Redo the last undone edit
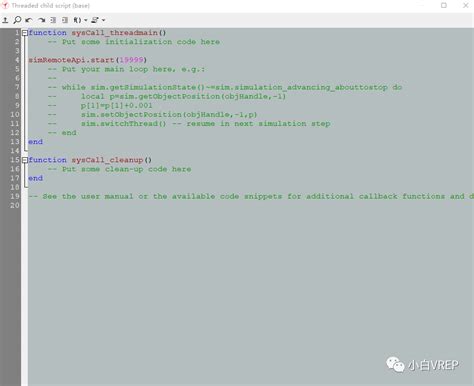This screenshot has height=386, width=474. pos(41,20)
